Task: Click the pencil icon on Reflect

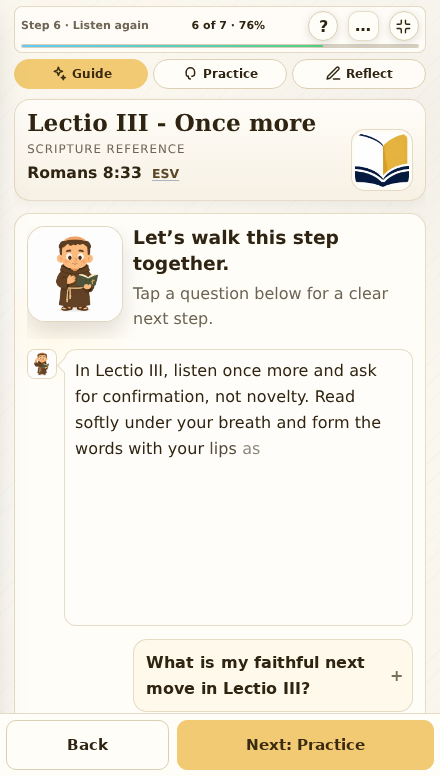Action: 333,74
